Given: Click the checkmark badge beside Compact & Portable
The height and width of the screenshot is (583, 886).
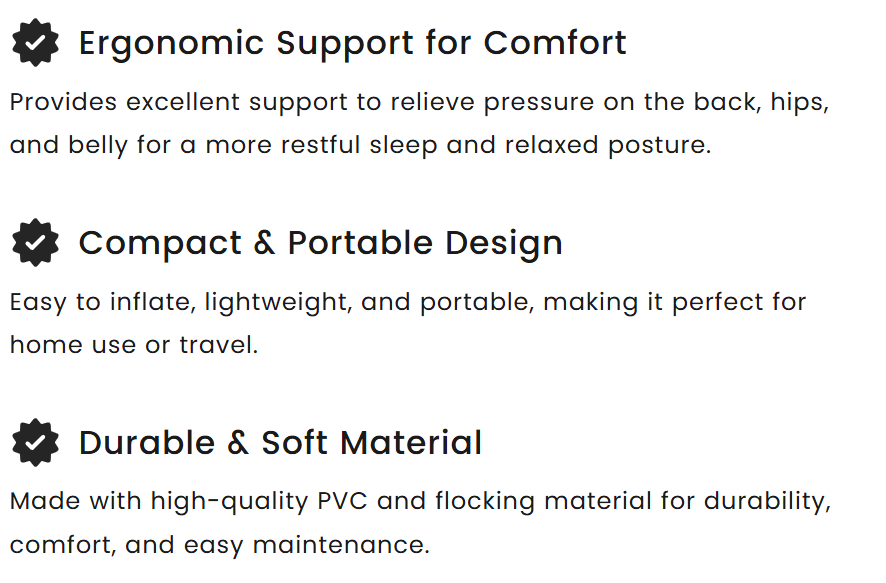Looking at the screenshot, I should click(35, 242).
